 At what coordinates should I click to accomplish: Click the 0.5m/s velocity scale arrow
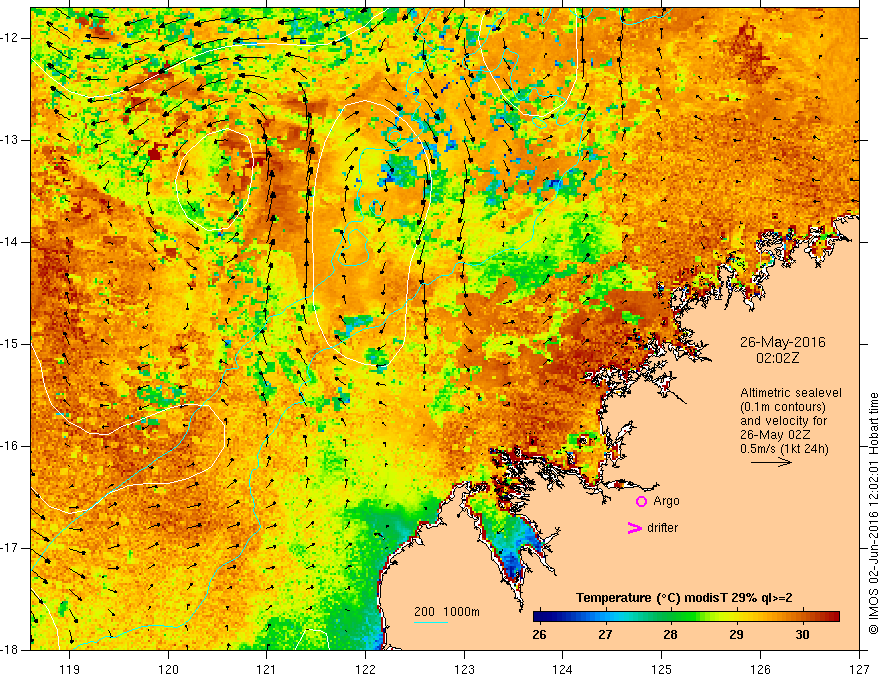tap(771, 462)
